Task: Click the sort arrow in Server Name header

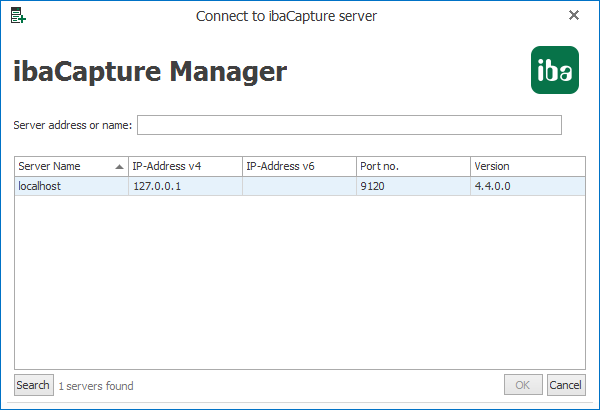Action: [120, 166]
